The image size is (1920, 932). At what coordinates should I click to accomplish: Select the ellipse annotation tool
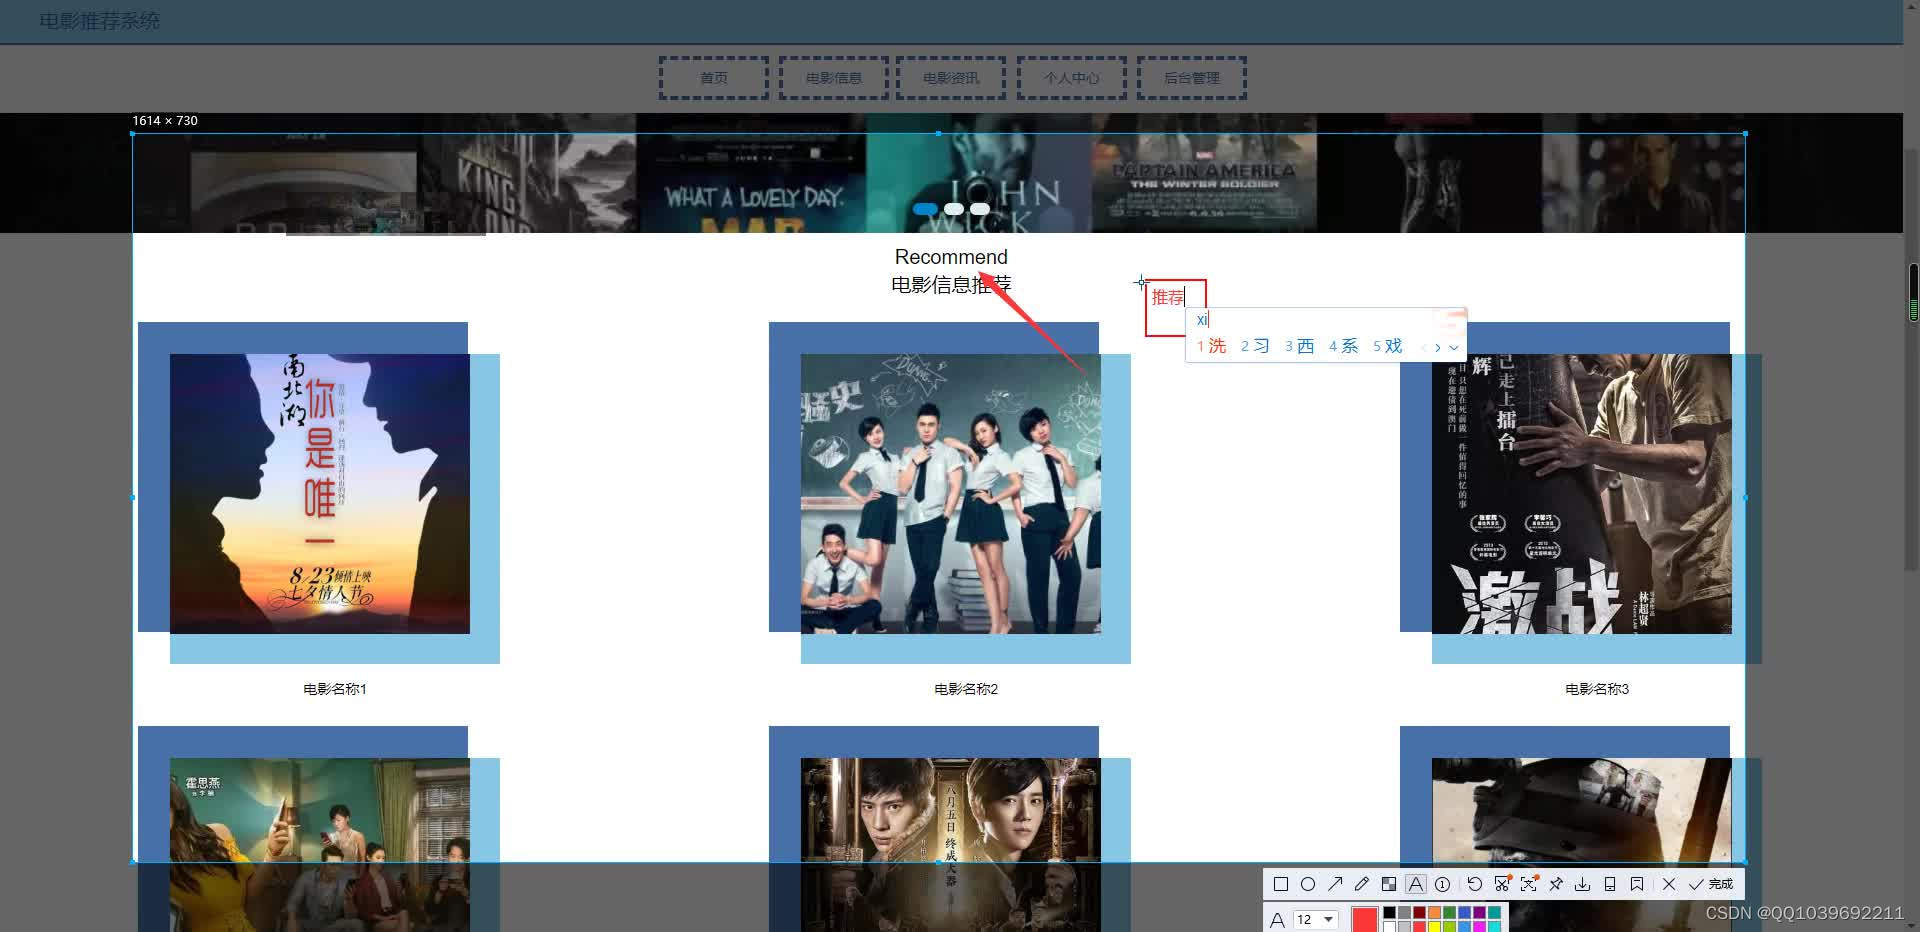pyautogui.click(x=1308, y=884)
